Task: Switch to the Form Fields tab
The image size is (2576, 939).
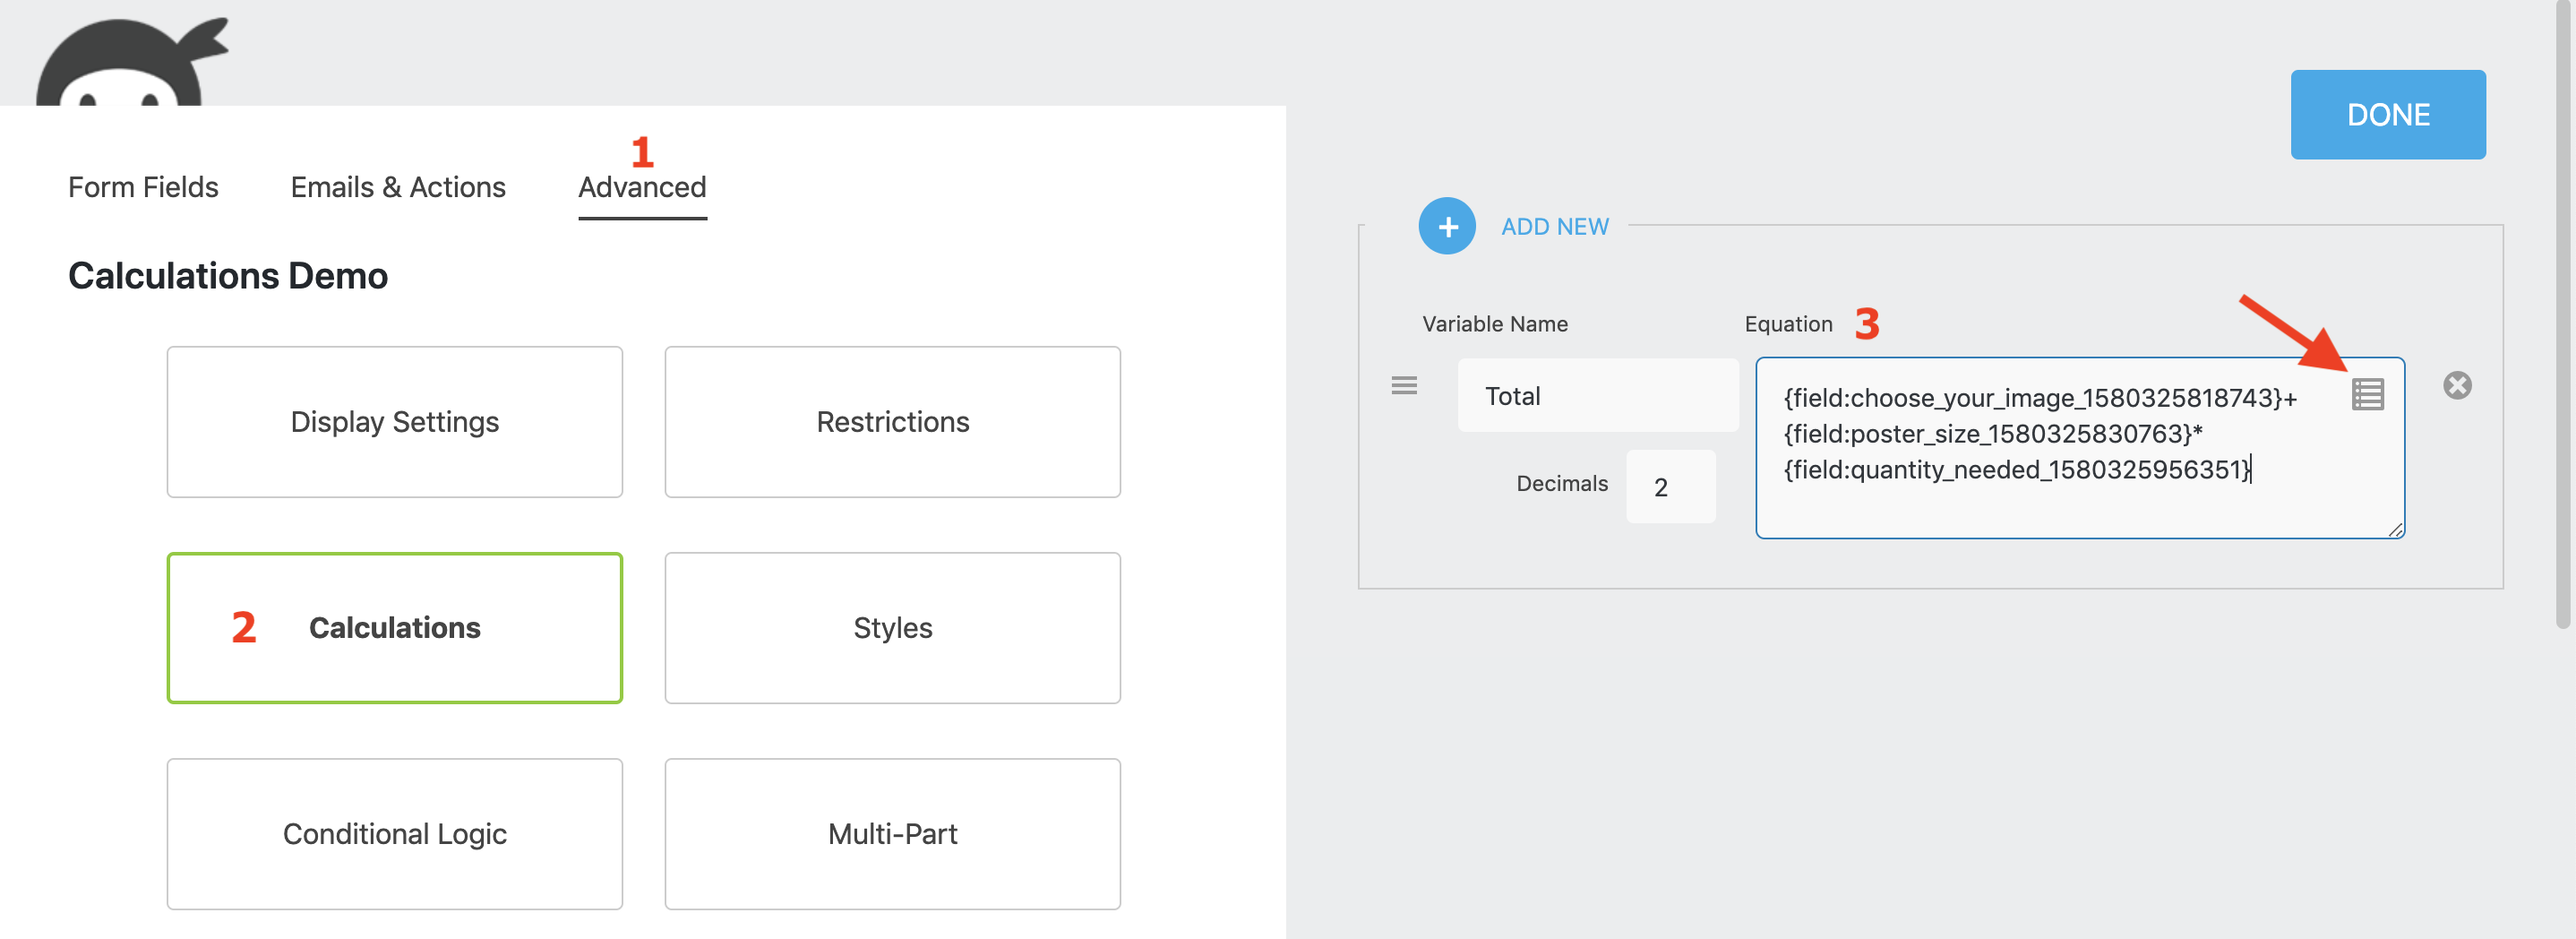Action: click(x=142, y=187)
